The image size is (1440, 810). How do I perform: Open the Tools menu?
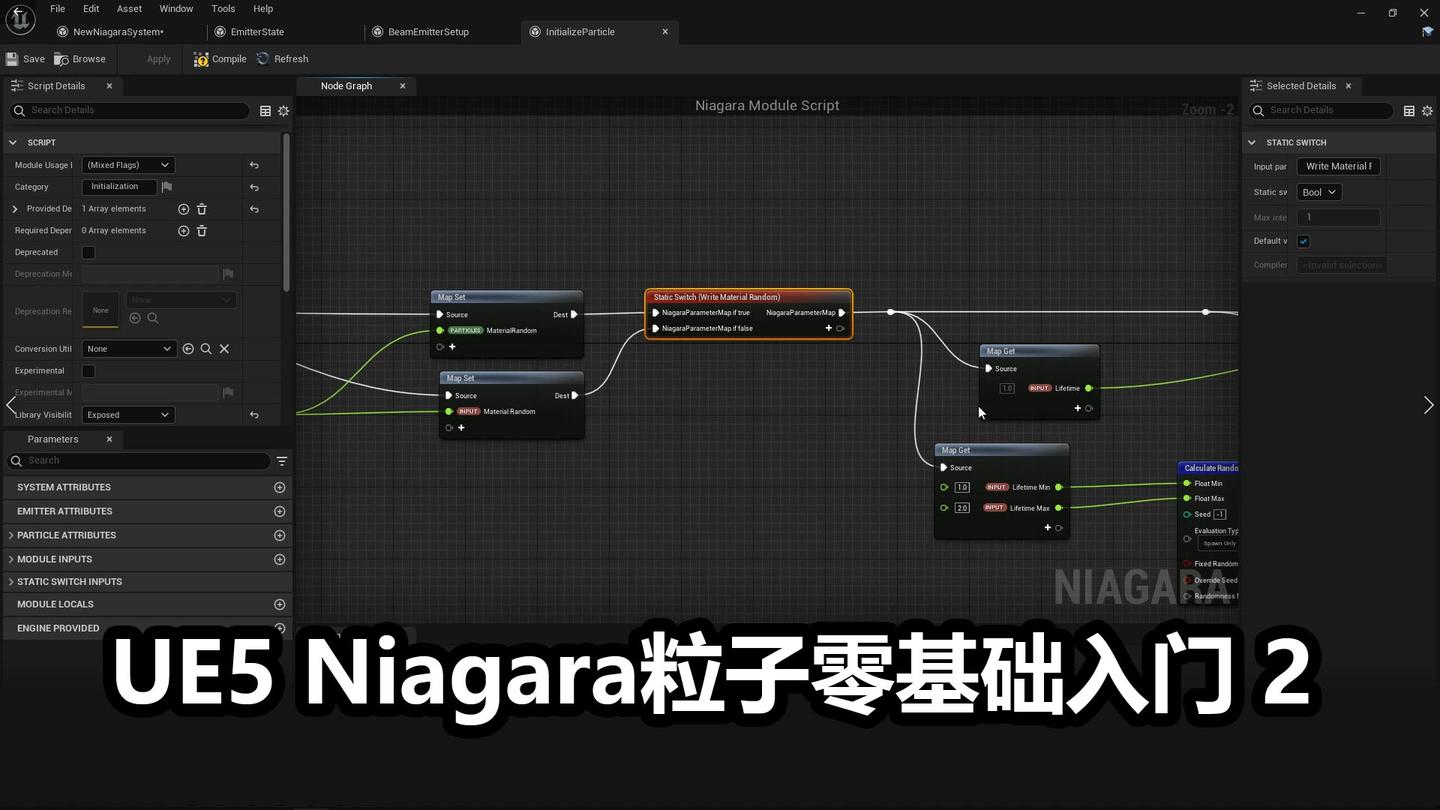tap(223, 9)
